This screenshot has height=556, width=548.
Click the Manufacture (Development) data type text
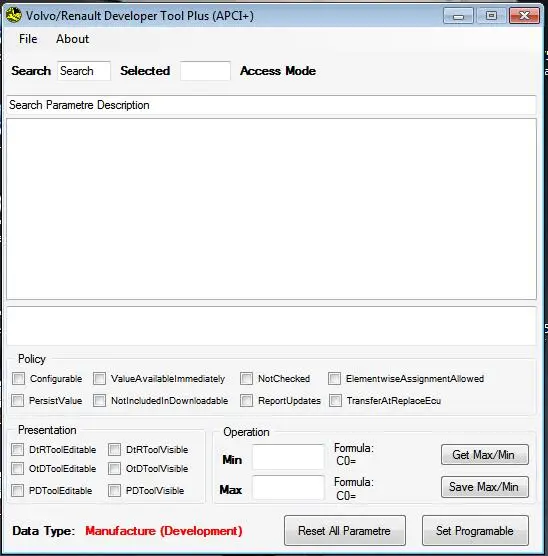pyautogui.click(x=164, y=531)
